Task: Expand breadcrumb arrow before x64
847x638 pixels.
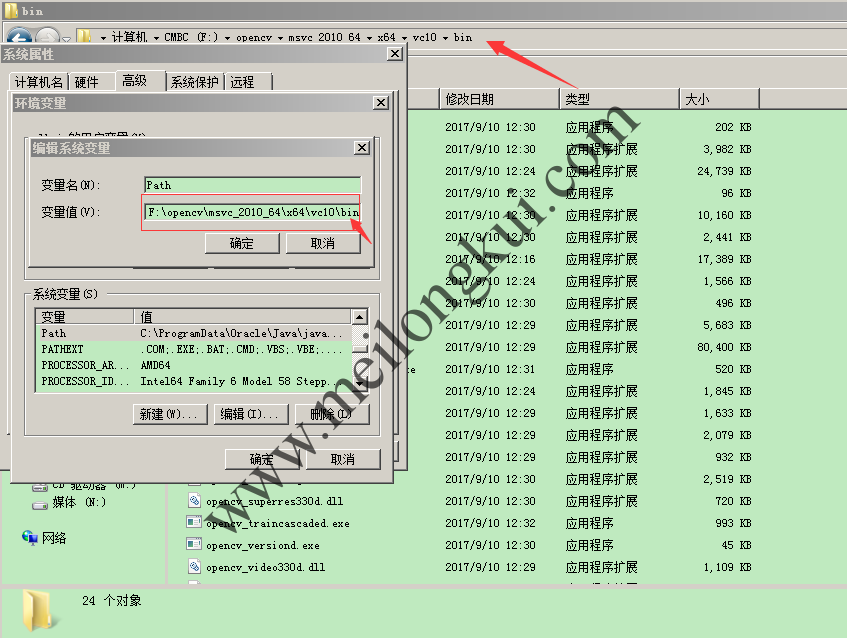Action: click(369, 38)
